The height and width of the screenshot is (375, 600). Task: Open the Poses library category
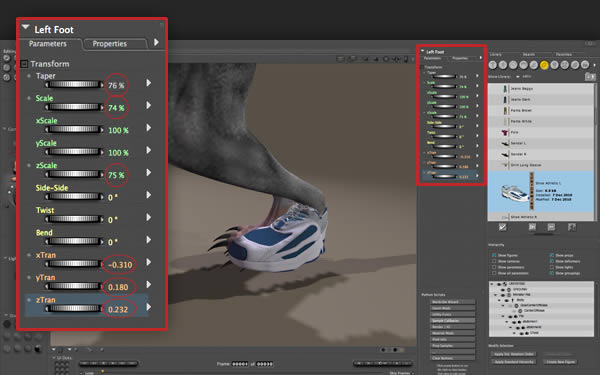(x=503, y=65)
